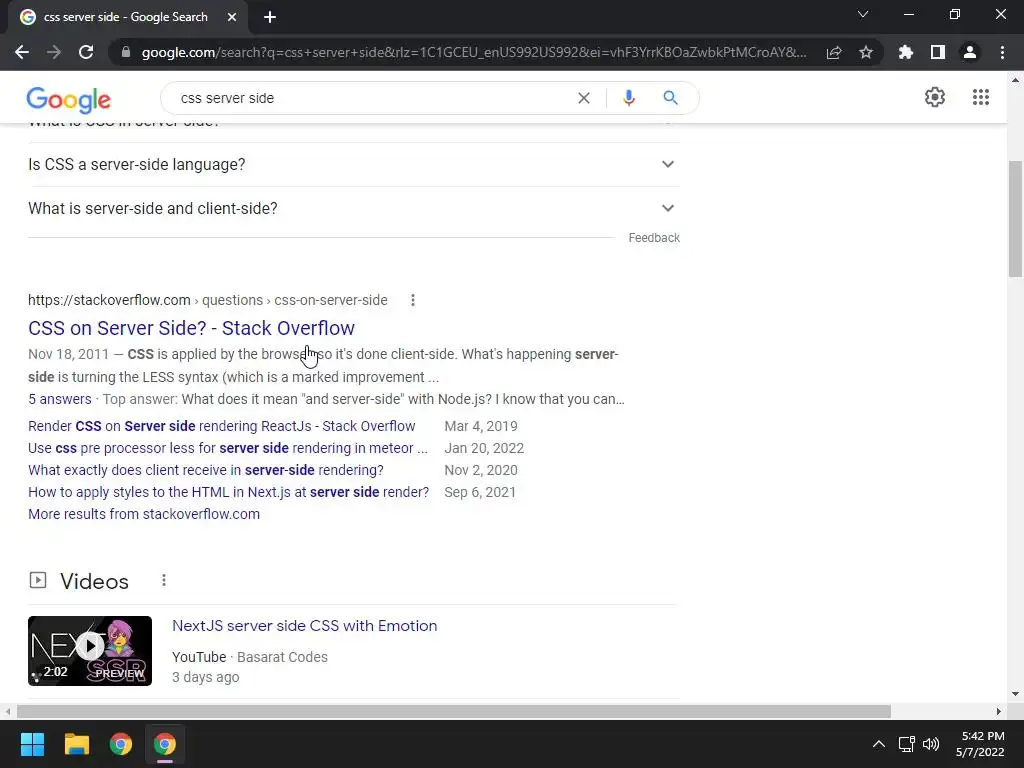Open Google settings gear icon

pyautogui.click(x=935, y=97)
